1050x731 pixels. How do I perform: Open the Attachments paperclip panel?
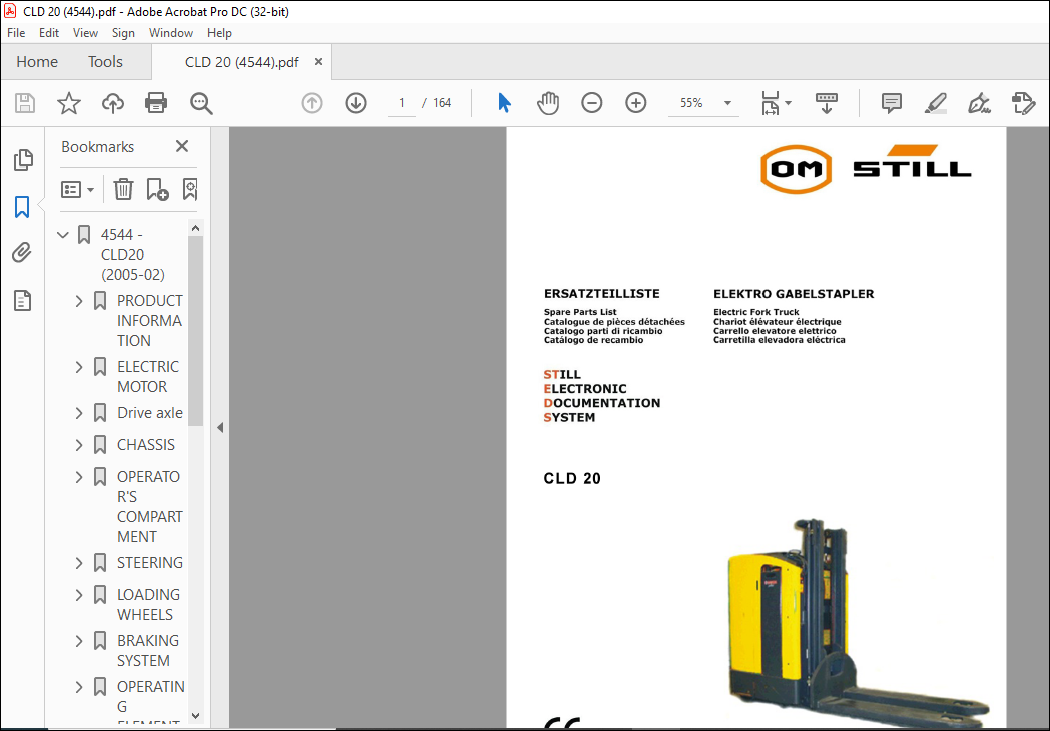click(22, 253)
